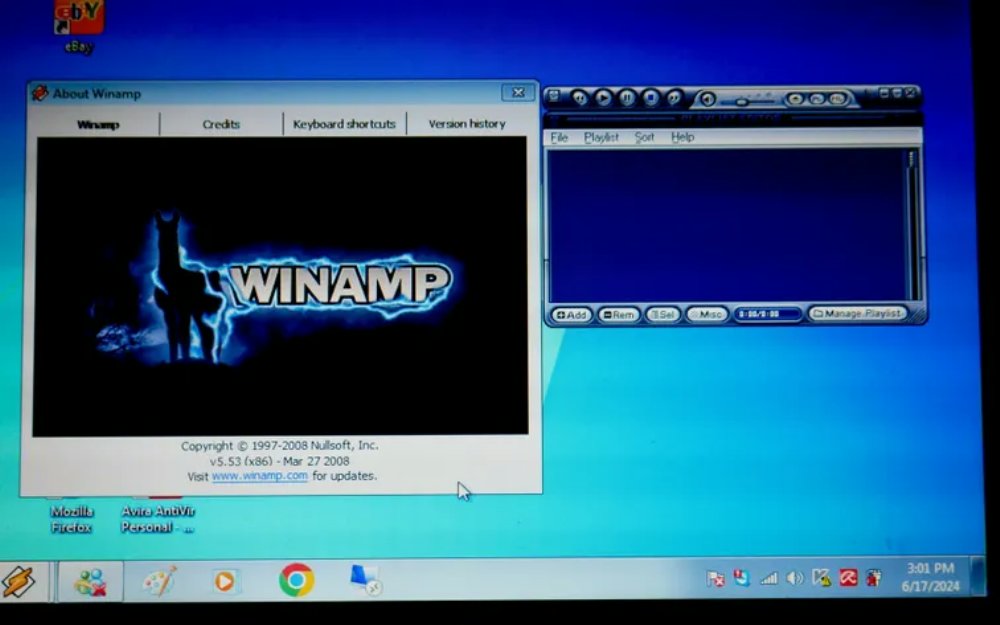
Task: Switch to the Credits tab
Action: (x=221, y=124)
